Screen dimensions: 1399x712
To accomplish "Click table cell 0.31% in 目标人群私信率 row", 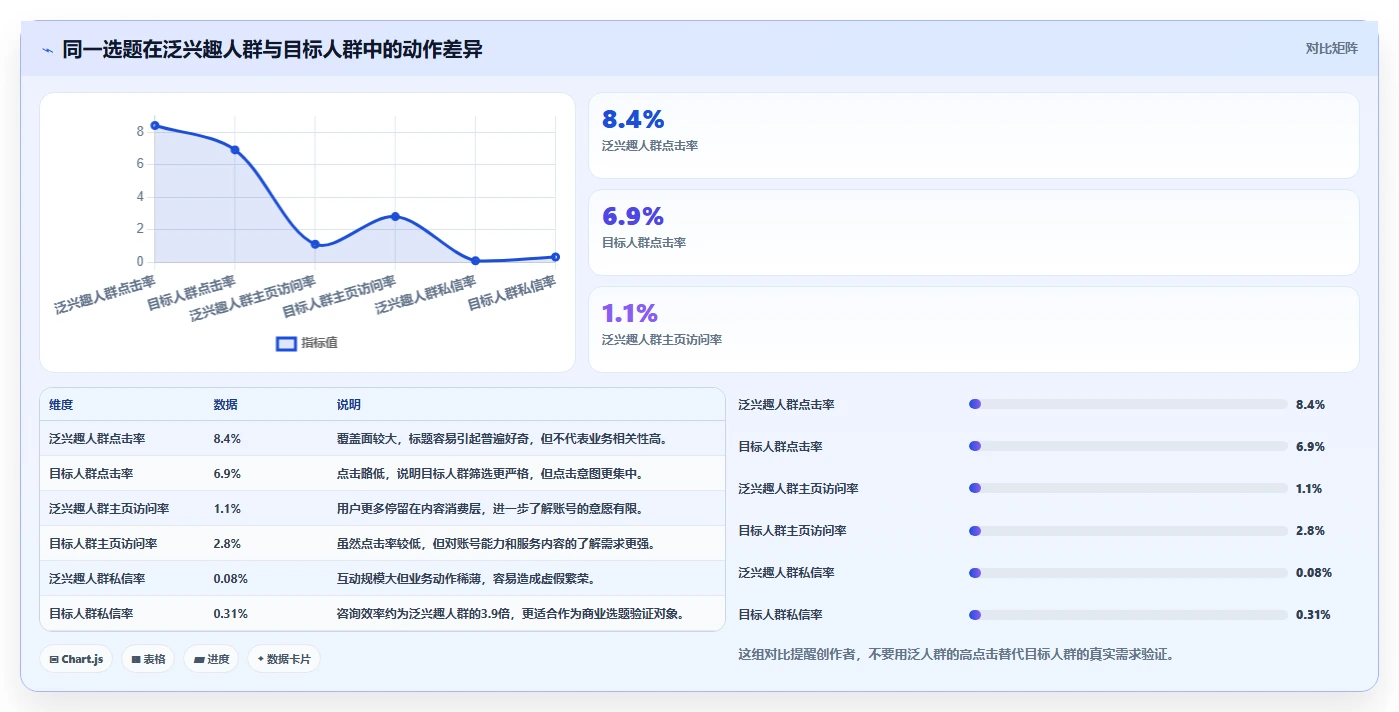I will pyautogui.click(x=230, y=613).
